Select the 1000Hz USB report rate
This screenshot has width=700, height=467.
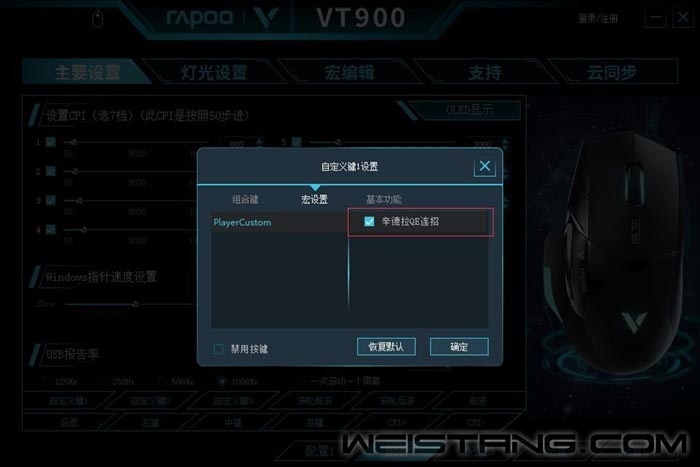[222, 381]
